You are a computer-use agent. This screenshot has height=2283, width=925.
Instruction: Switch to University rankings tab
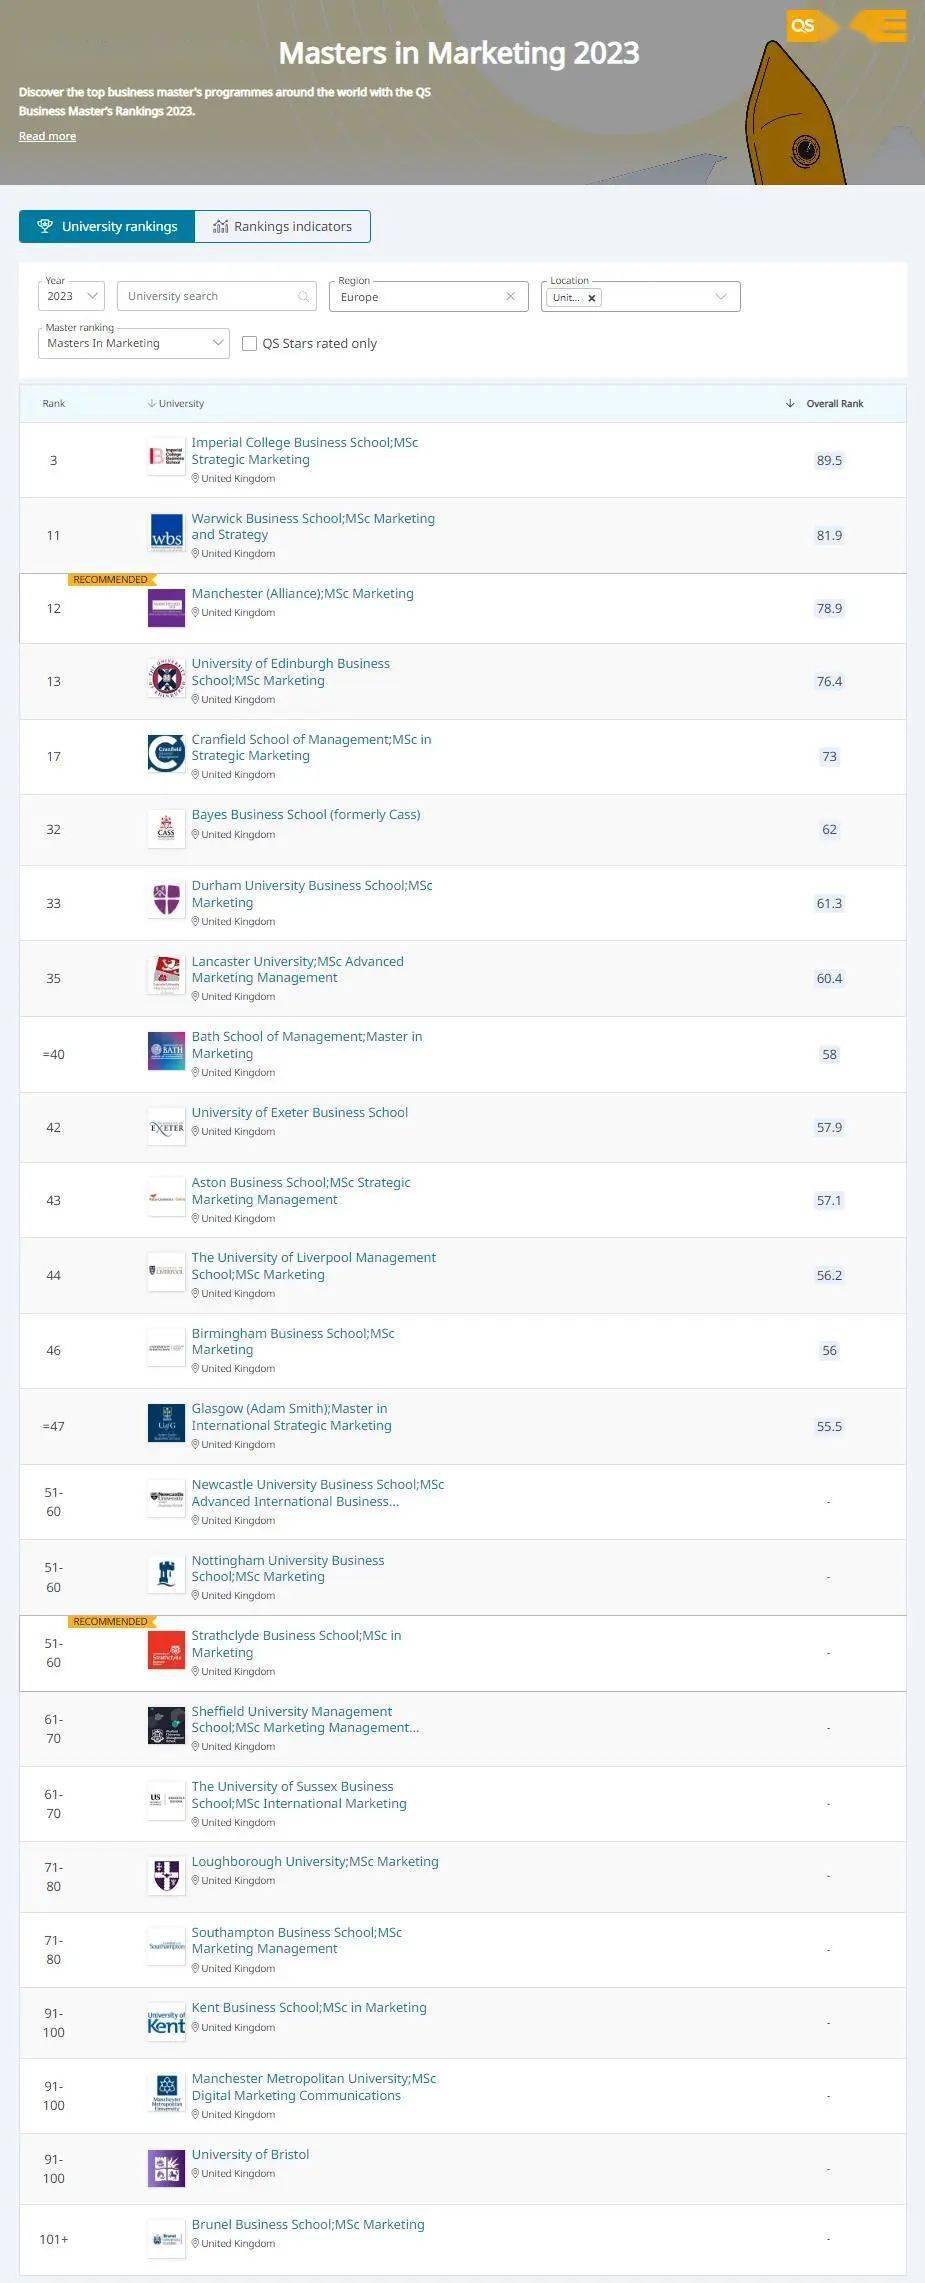coord(107,227)
